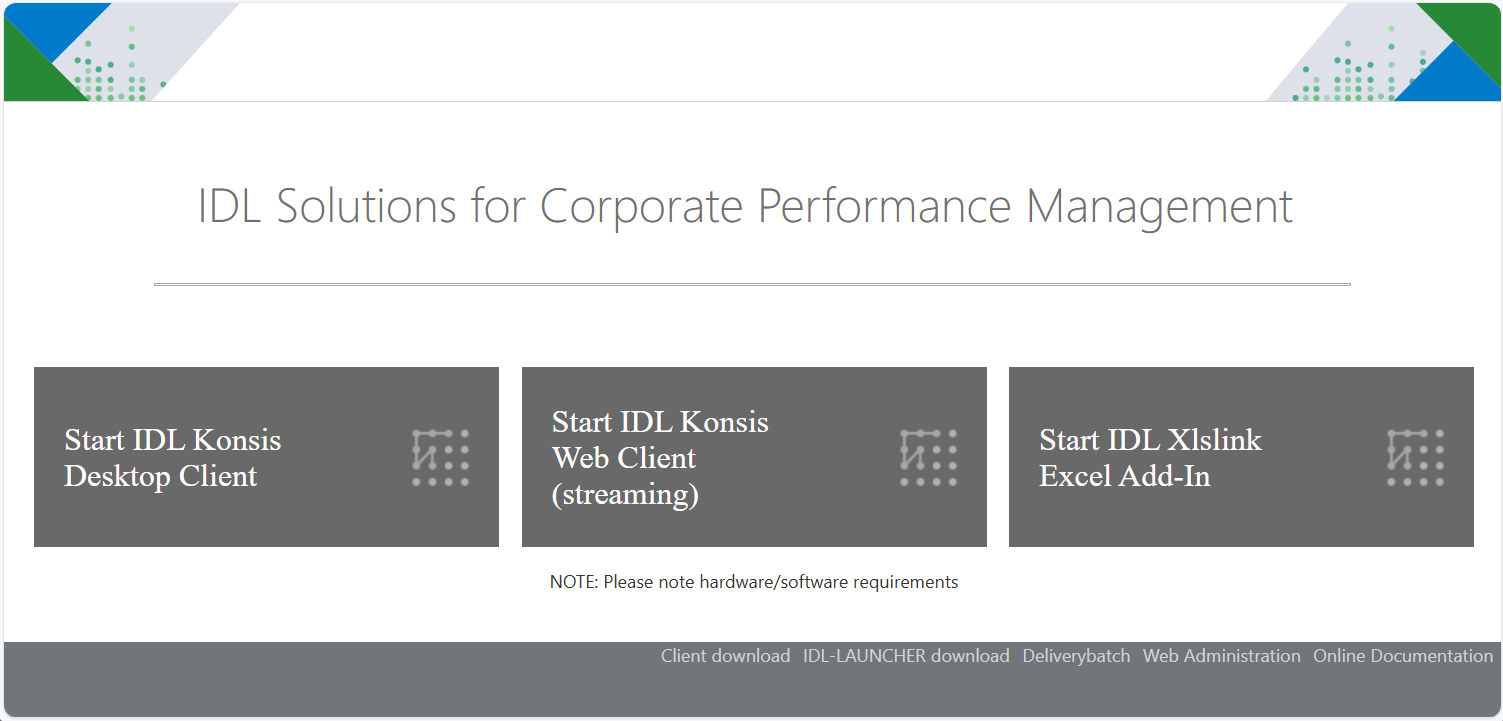1503x721 pixels.
Task: Click the grid icon on Desktop Client tile
Action: (x=440, y=458)
